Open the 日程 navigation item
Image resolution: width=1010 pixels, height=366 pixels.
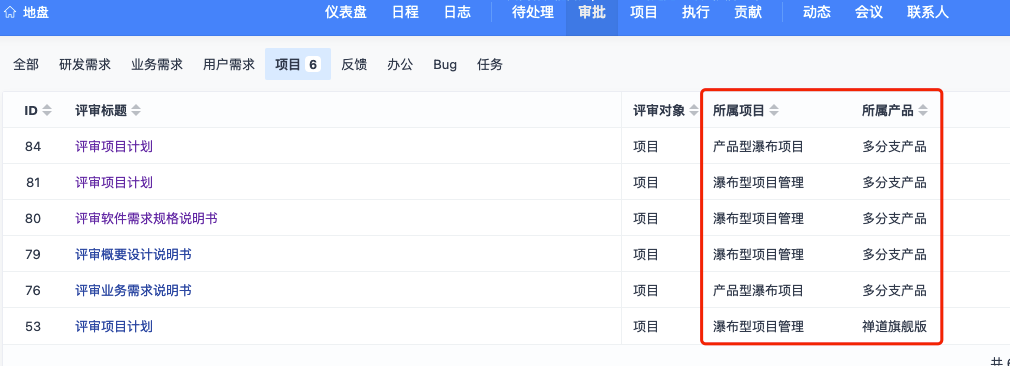tap(405, 12)
